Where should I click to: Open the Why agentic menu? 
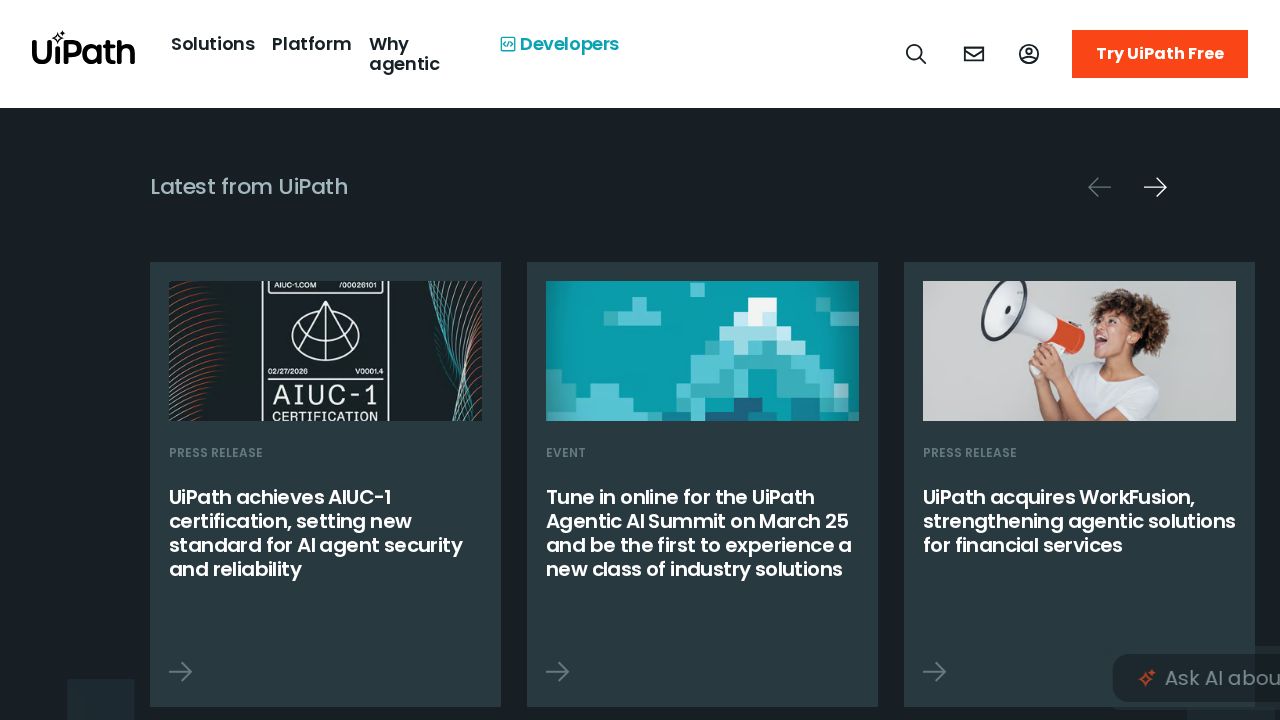pyautogui.click(x=404, y=54)
